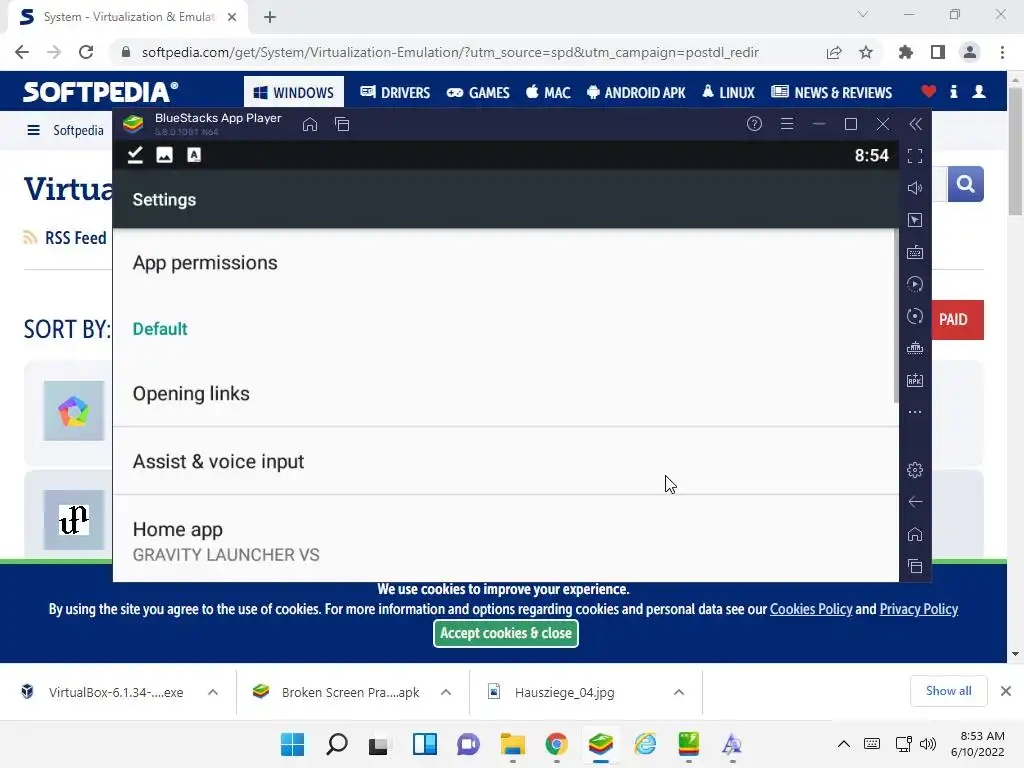Open File Explorer from taskbar

click(x=513, y=744)
